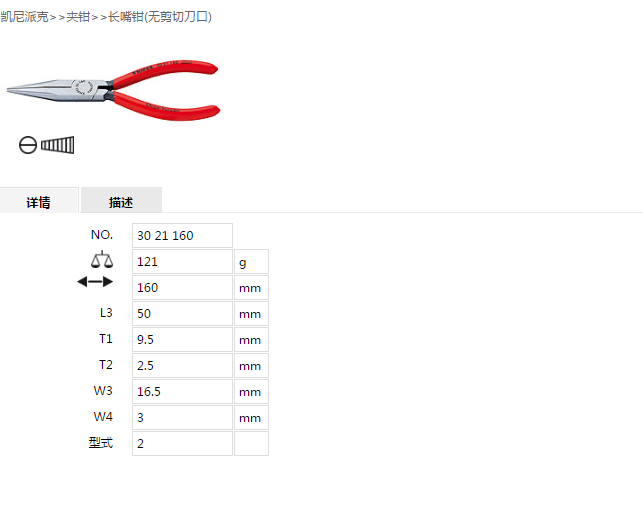Click the T2 value field showing 2.5
The height and width of the screenshot is (509, 643).
pyautogui.click(x=182, y=365)
